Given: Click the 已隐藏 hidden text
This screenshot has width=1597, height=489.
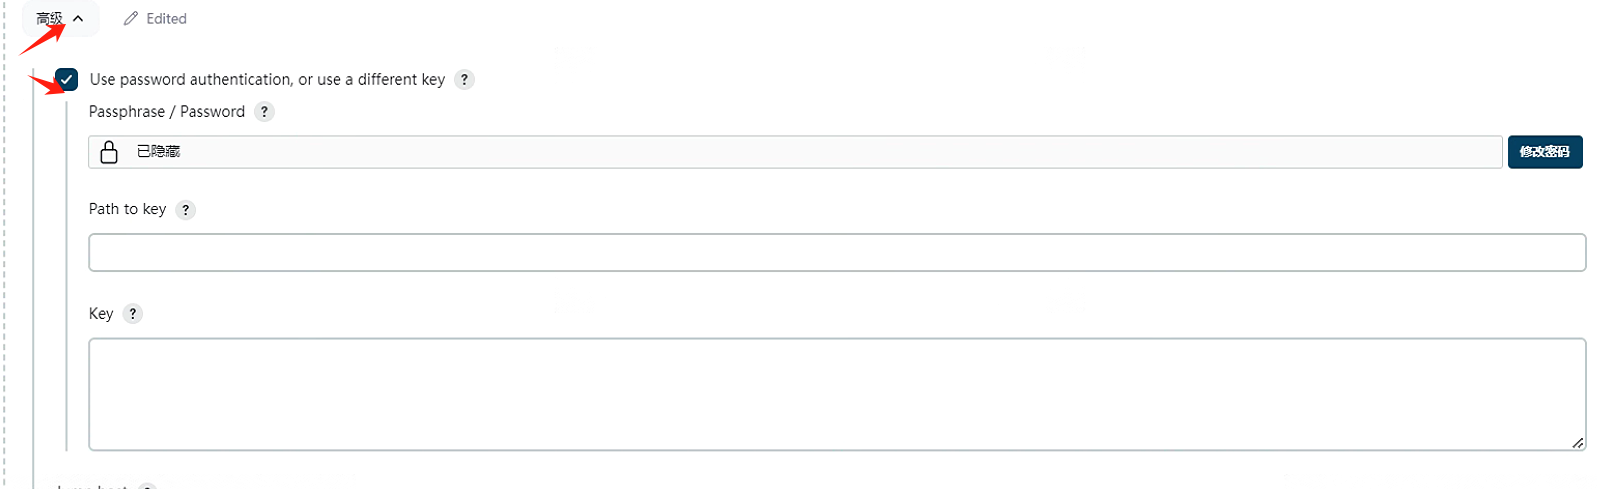Looking at the screenshot, I should (x=158, y=152).
